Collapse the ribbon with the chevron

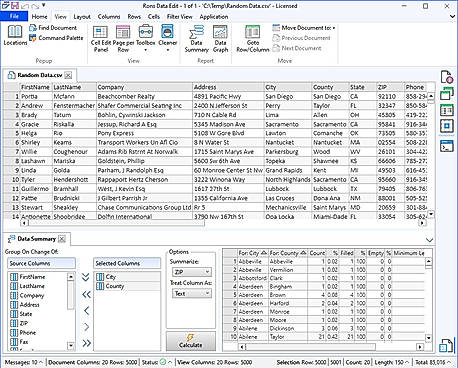point(452,16)
